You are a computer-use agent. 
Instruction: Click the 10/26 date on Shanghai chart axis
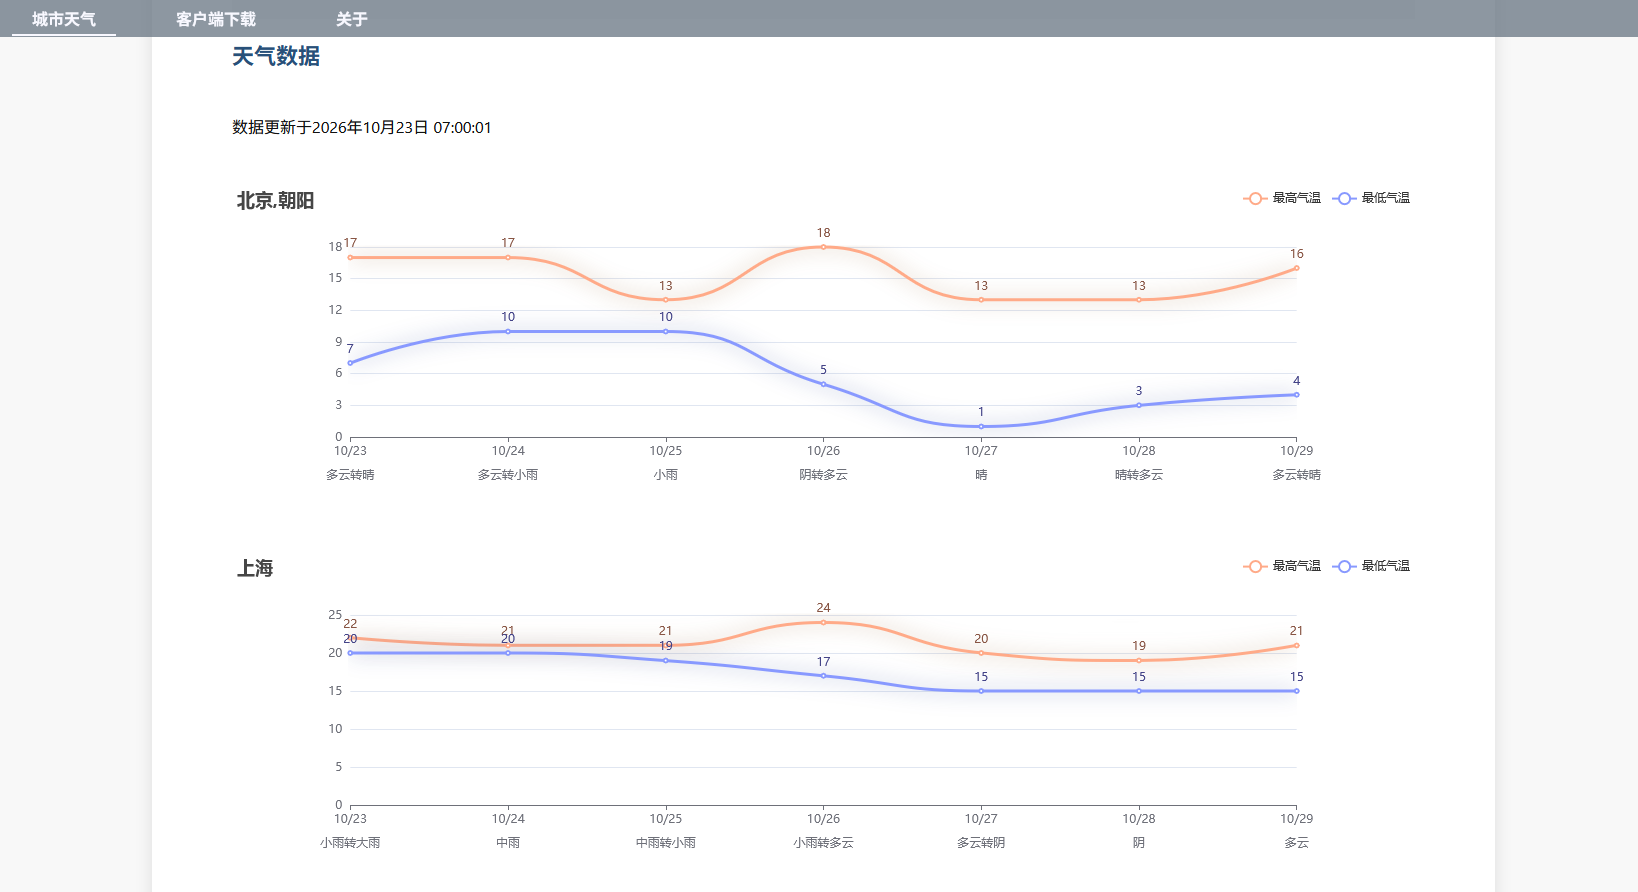click(x=824, y=819)
